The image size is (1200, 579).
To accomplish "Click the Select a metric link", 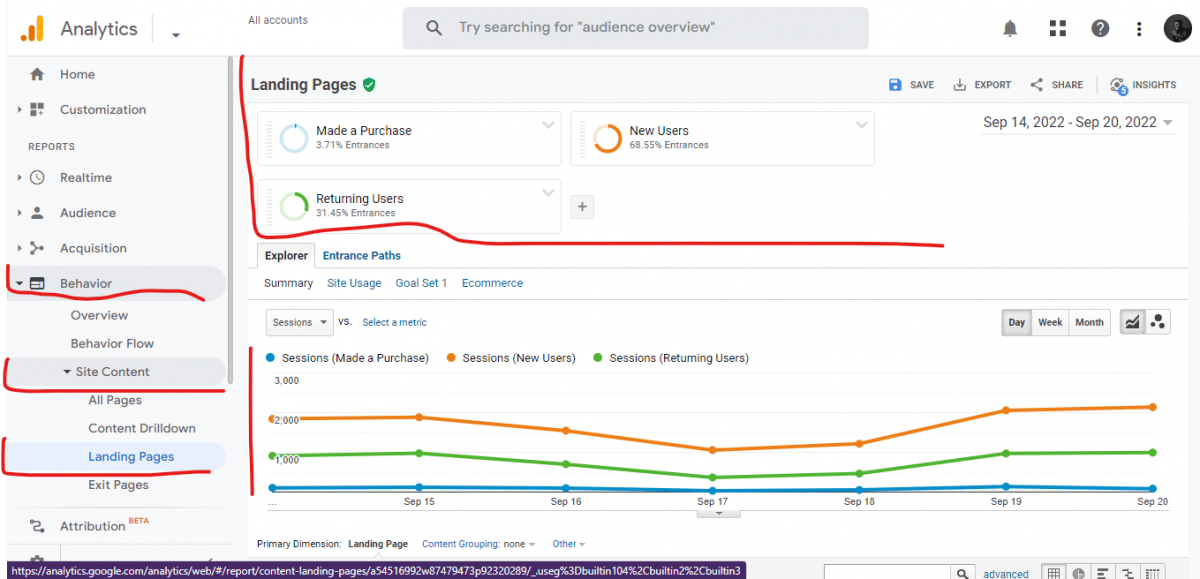I will (x=394, y=322).
